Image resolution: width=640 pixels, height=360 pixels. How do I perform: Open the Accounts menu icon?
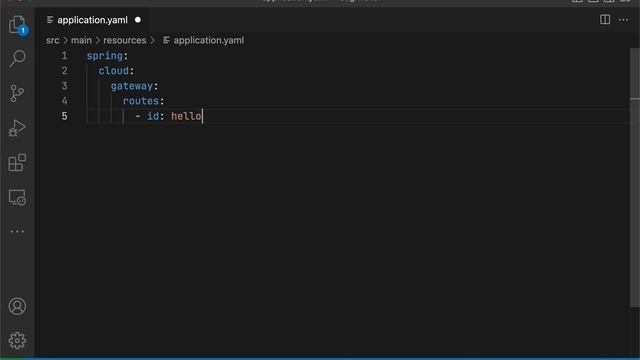[17, 306]
